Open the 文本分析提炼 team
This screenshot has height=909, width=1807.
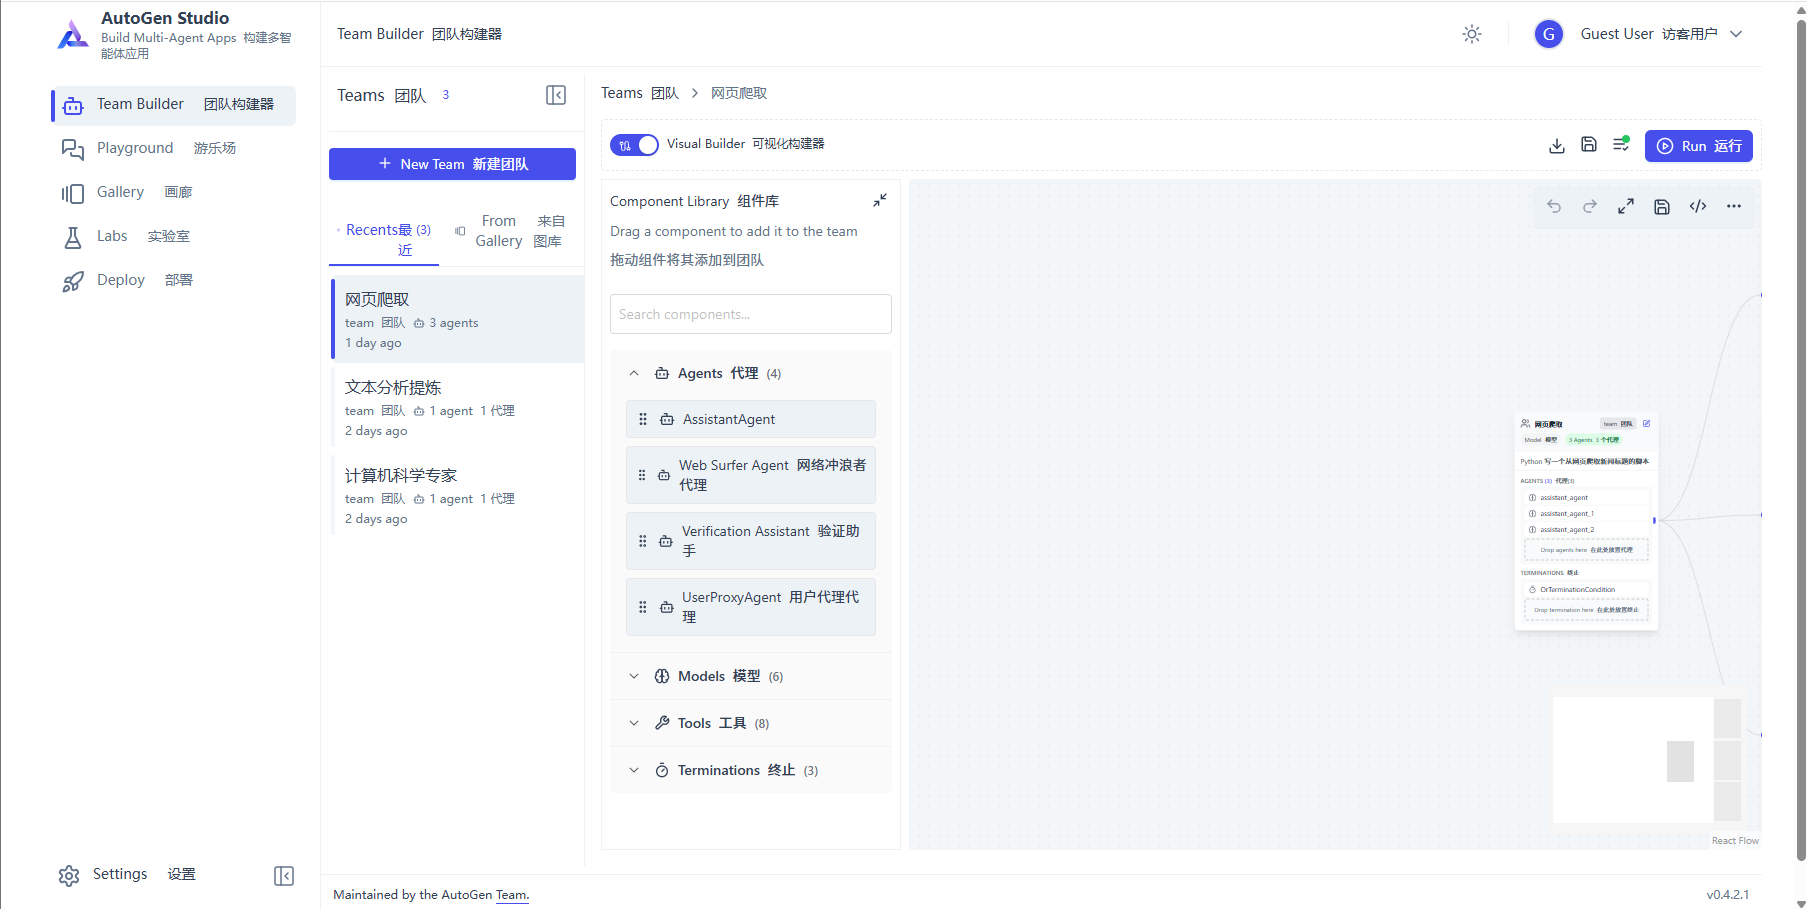coord(458,407)
